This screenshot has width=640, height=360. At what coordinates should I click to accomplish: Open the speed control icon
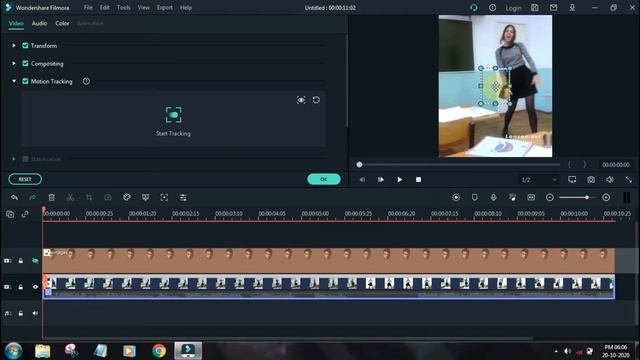[x=108, y=198]
